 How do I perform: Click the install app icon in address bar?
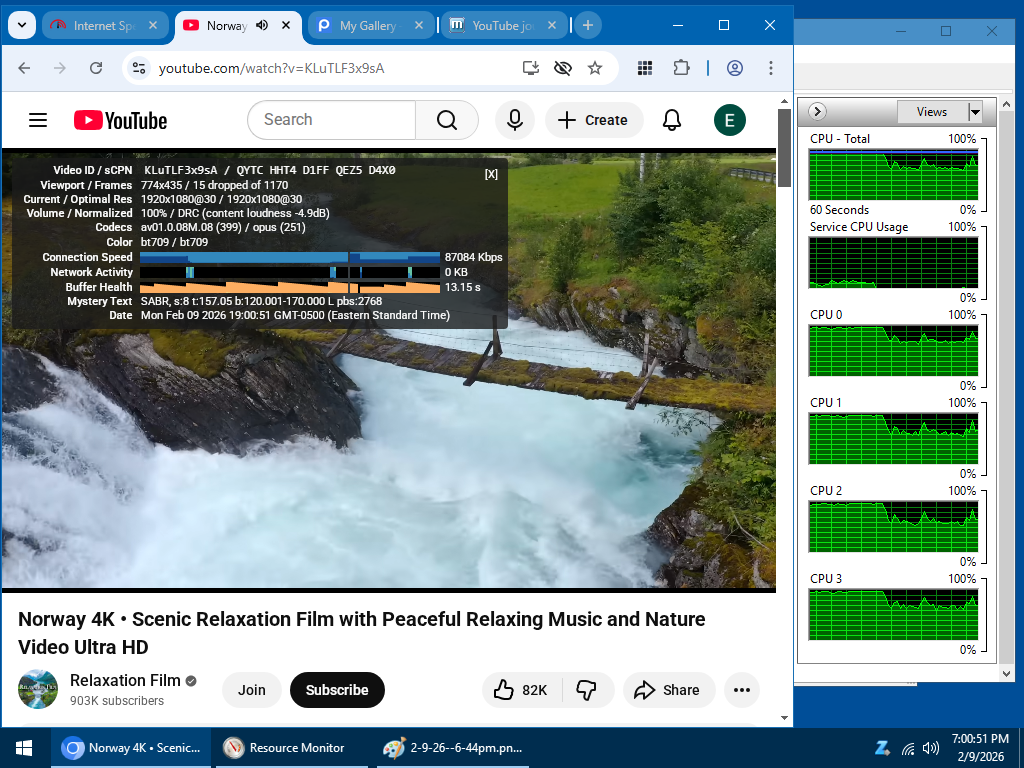click(531, 68)
